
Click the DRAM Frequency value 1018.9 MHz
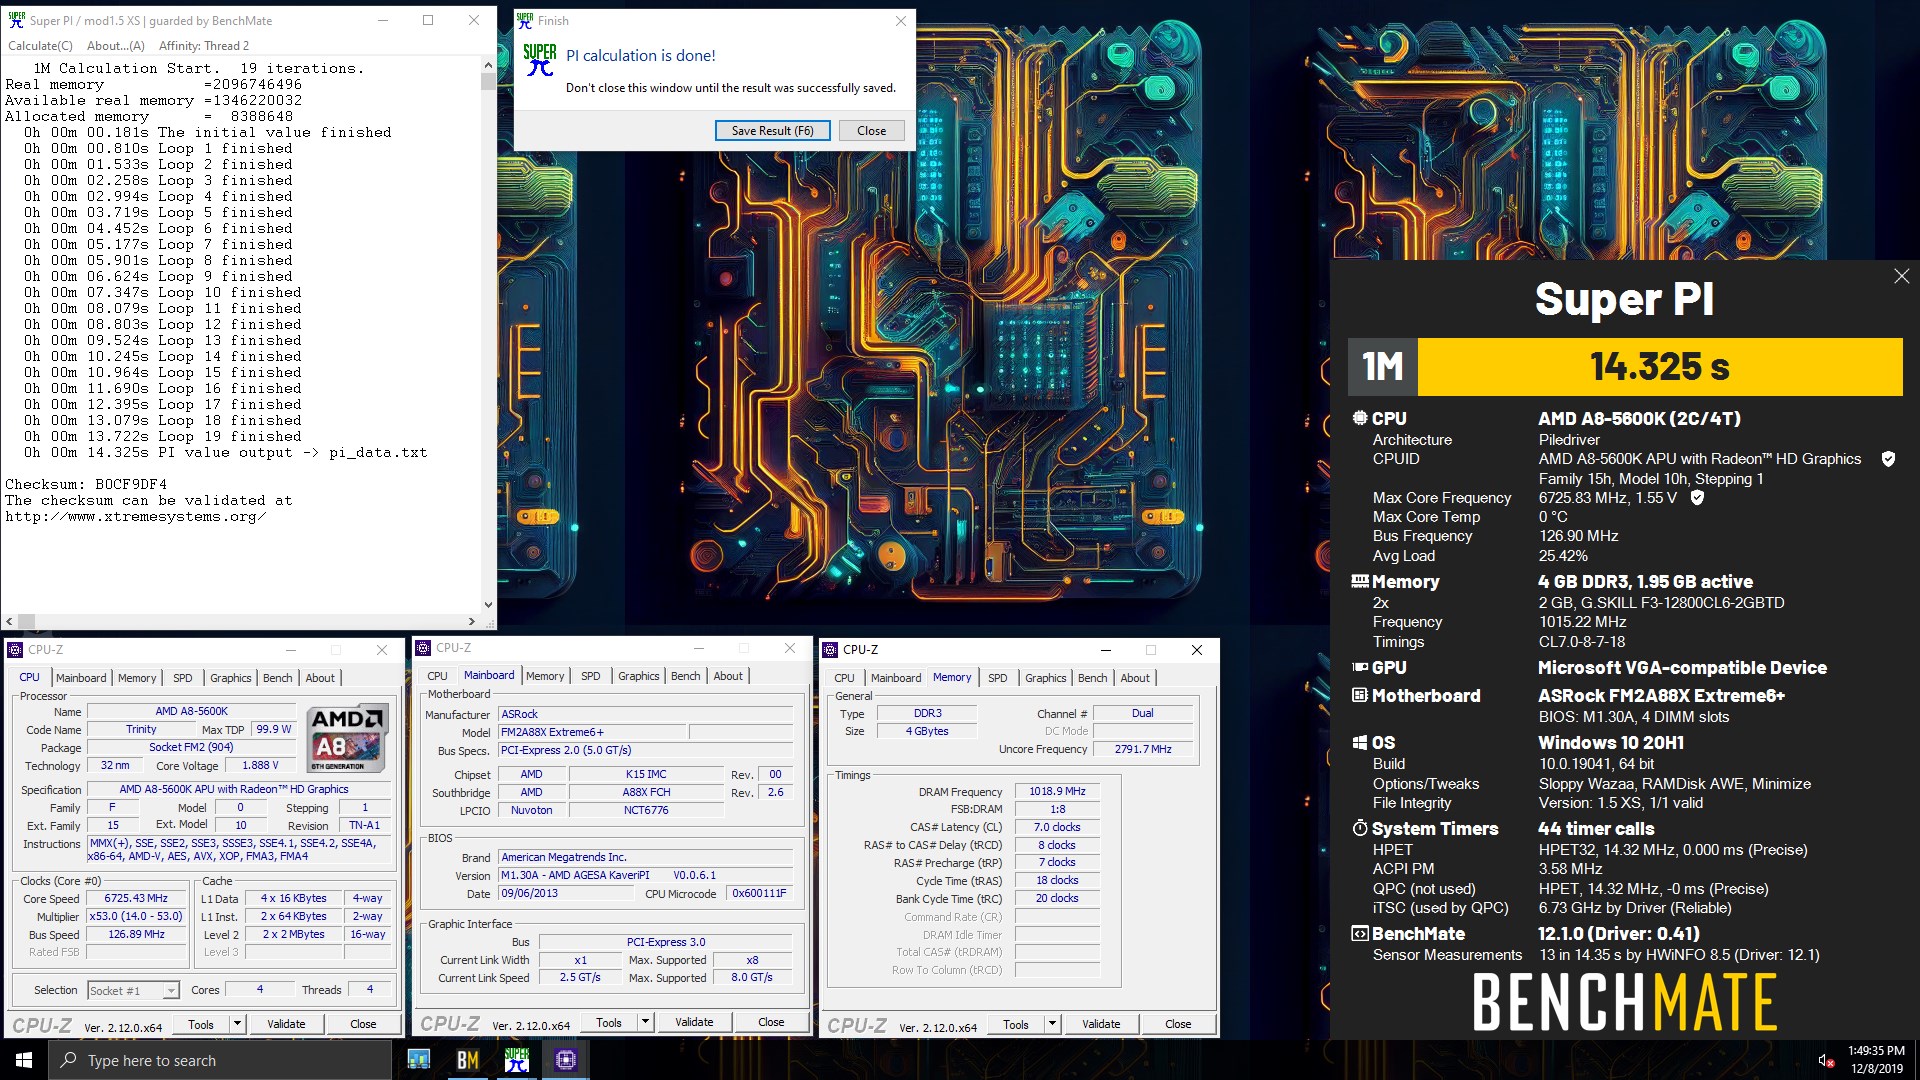(1057, 791)
